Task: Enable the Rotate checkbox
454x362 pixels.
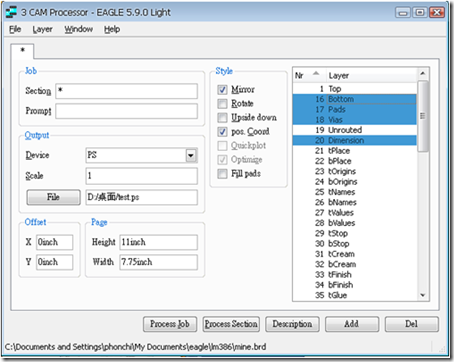Action: 222,104
